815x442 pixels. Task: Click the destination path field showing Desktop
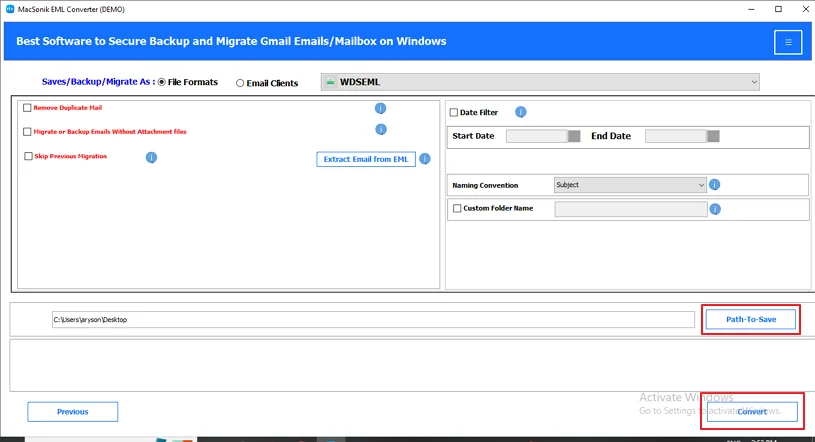373,319
